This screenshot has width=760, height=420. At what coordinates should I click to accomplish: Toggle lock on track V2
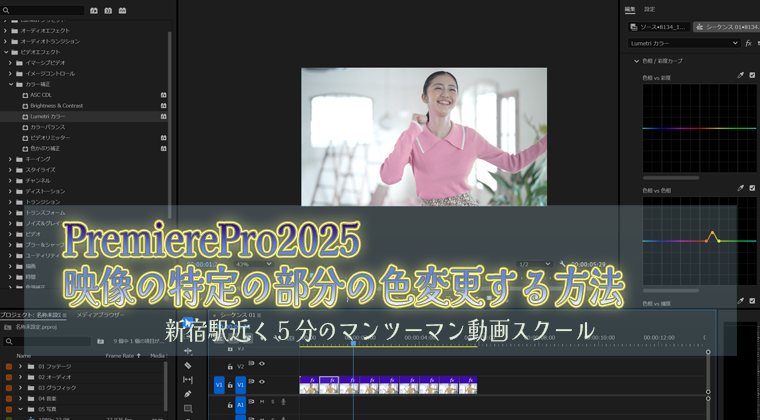point(230,367)
